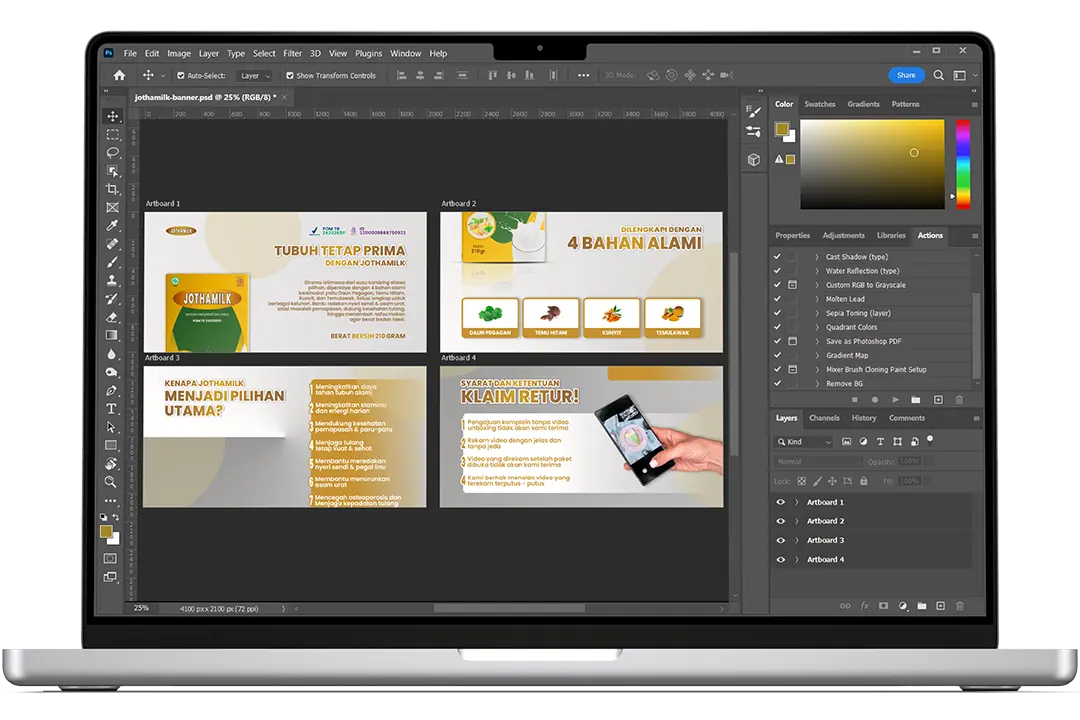Open the search magnifier beside Share
This screenshot has width=1080, height=720.
938,75
